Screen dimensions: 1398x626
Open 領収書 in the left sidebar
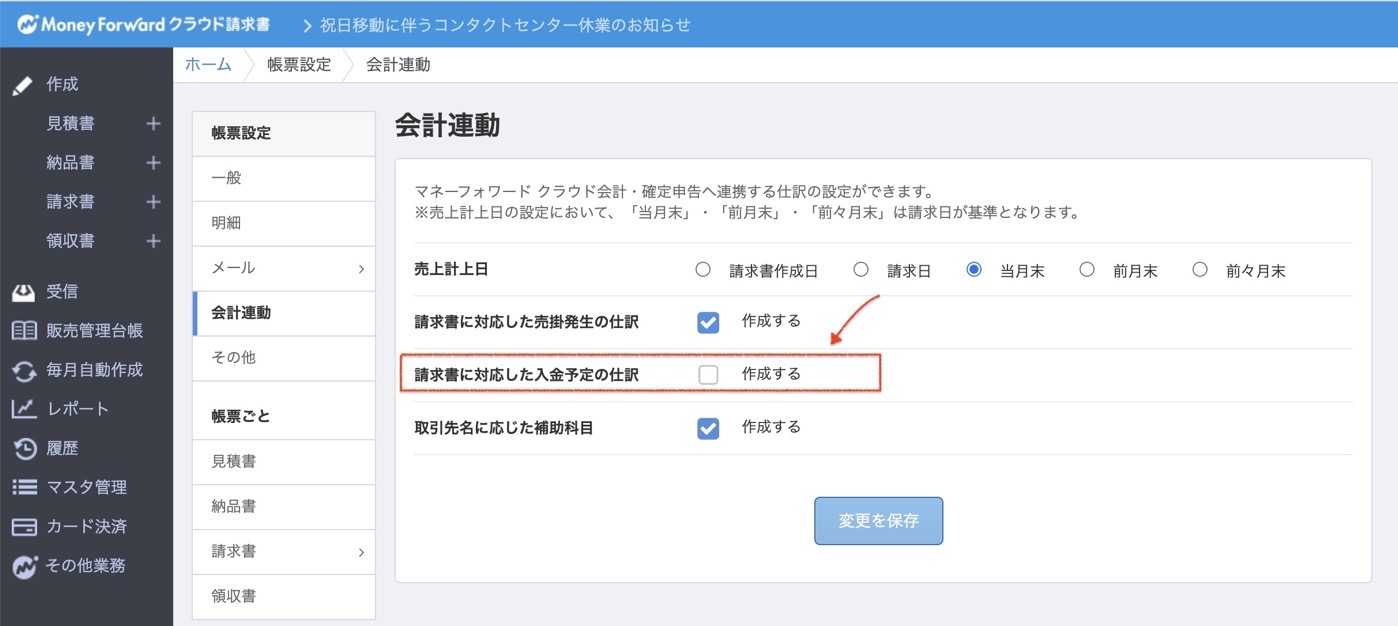71,240
